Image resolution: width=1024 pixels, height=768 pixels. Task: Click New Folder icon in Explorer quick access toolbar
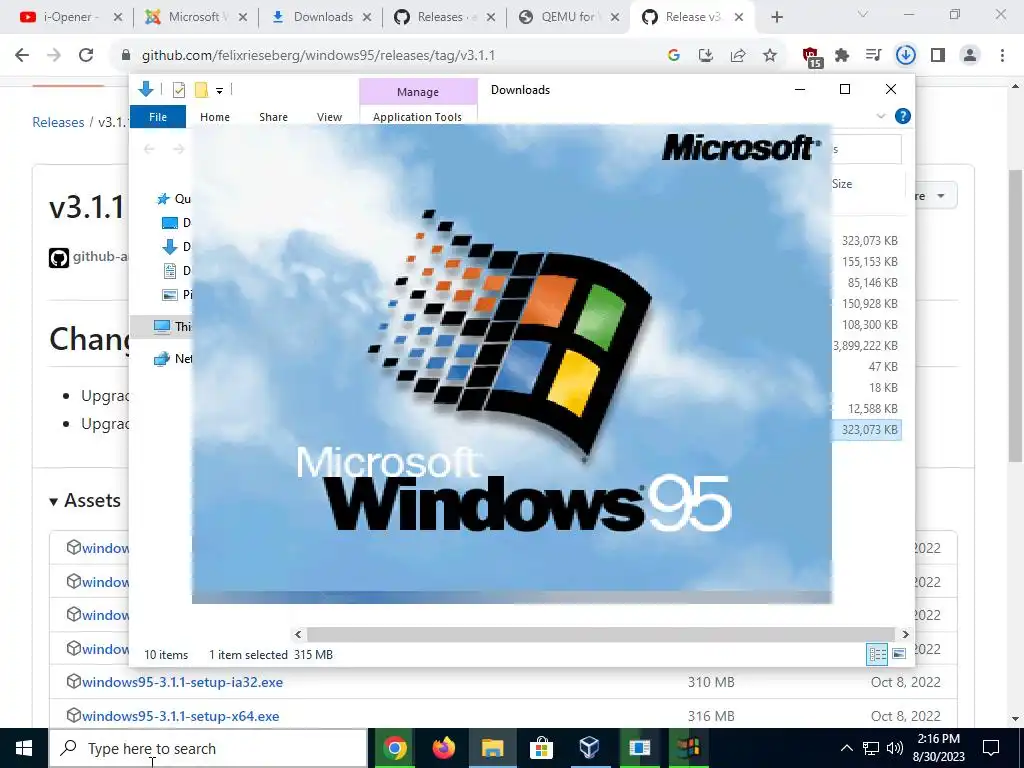201,90
